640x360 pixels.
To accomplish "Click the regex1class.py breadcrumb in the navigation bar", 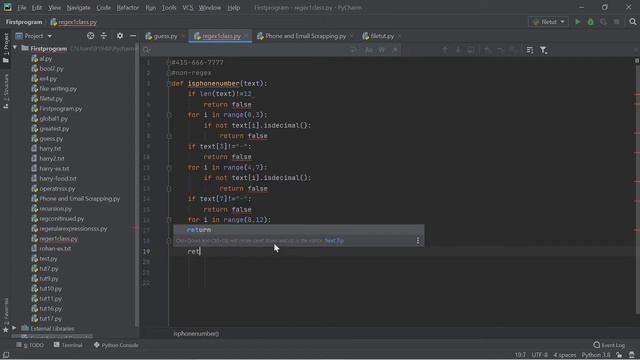I will pos(74,22).
